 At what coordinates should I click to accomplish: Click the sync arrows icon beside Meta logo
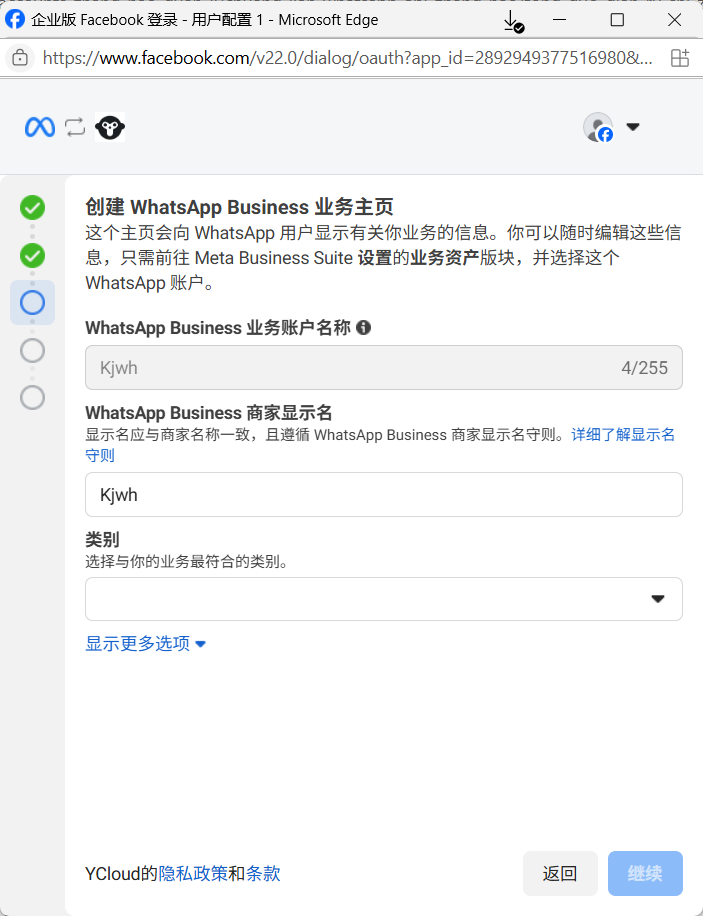[75, 127]
